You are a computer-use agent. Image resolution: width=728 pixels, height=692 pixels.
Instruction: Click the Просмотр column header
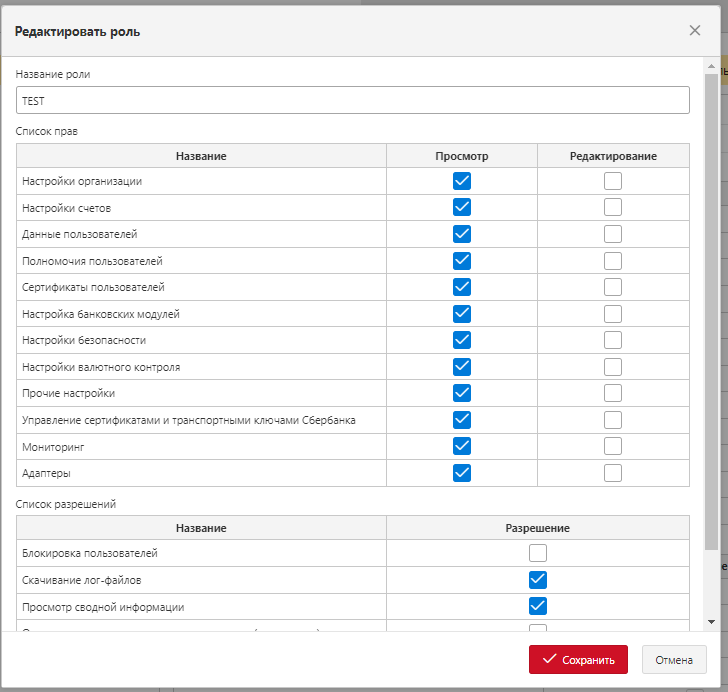(x=462, y=156)
